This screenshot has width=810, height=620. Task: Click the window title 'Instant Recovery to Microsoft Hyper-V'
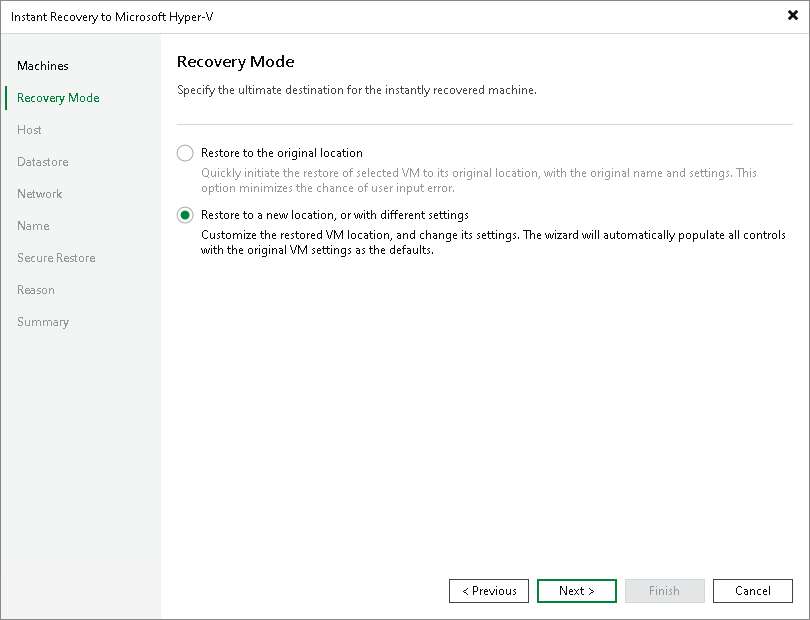(x=112, y=17)
